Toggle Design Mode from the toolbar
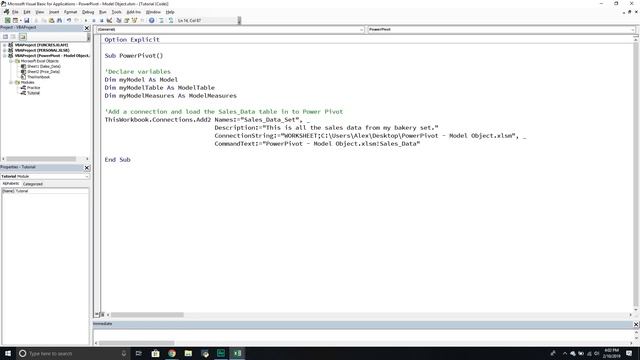This screenshot has width=640, height=360. point(109,20)
